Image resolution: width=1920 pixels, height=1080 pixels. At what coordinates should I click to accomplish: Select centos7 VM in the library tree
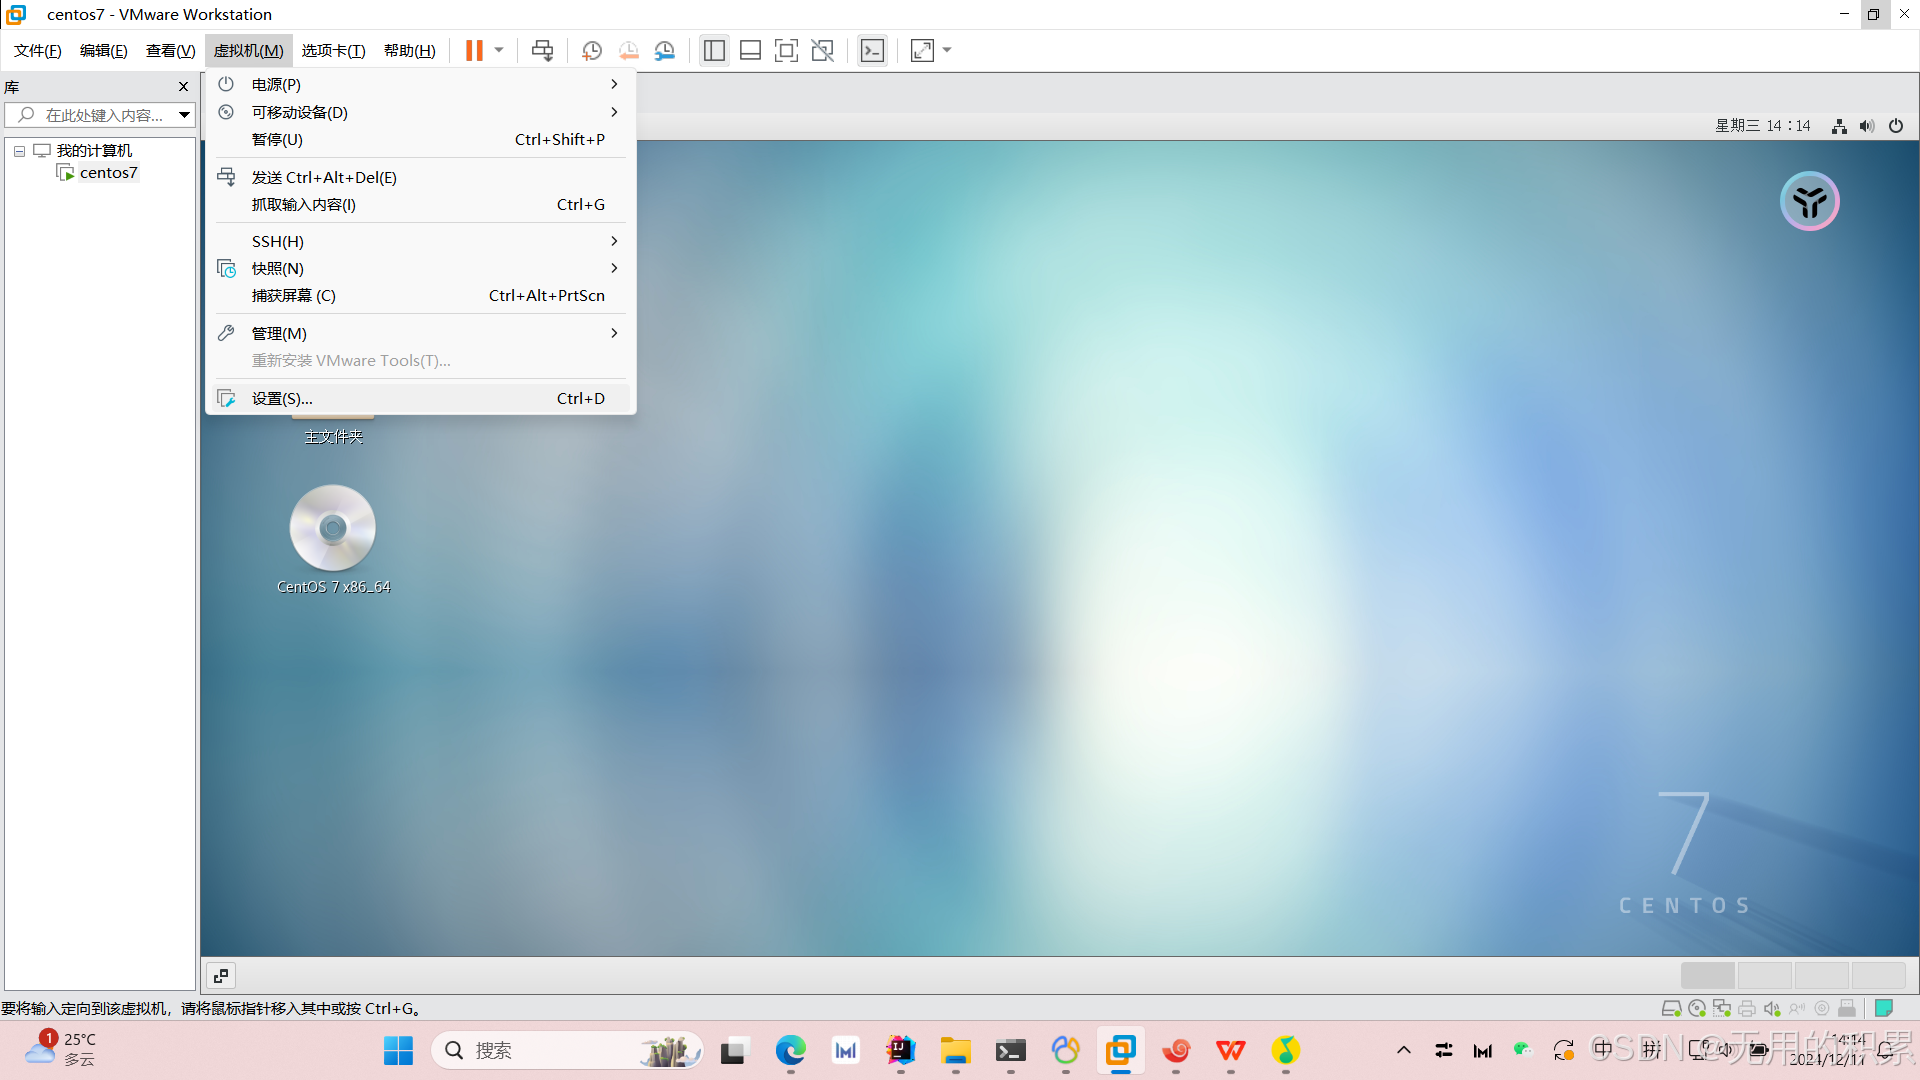tap(108, 173)
